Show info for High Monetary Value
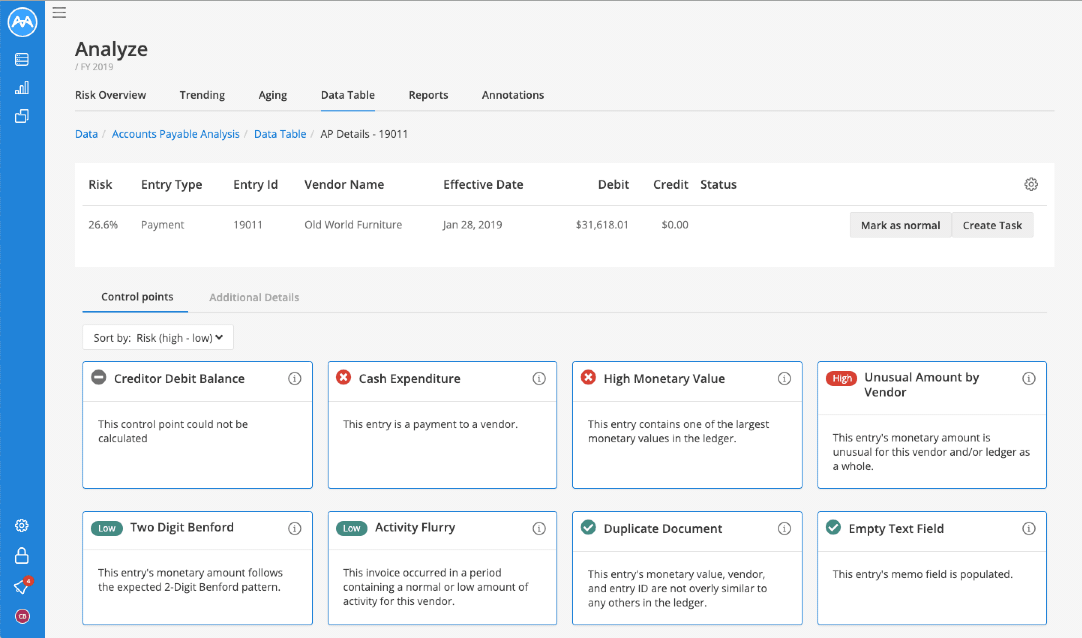 coord(784,379)
